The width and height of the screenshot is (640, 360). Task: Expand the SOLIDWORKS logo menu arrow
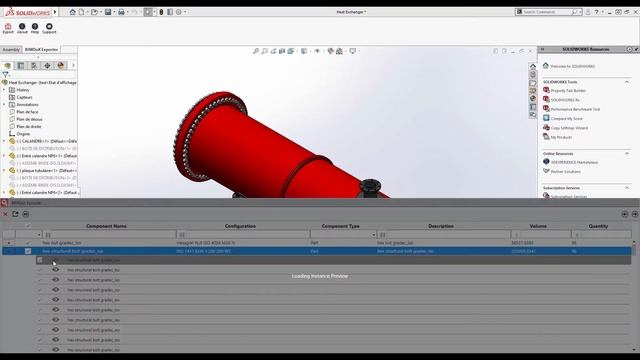click(55, 12)
